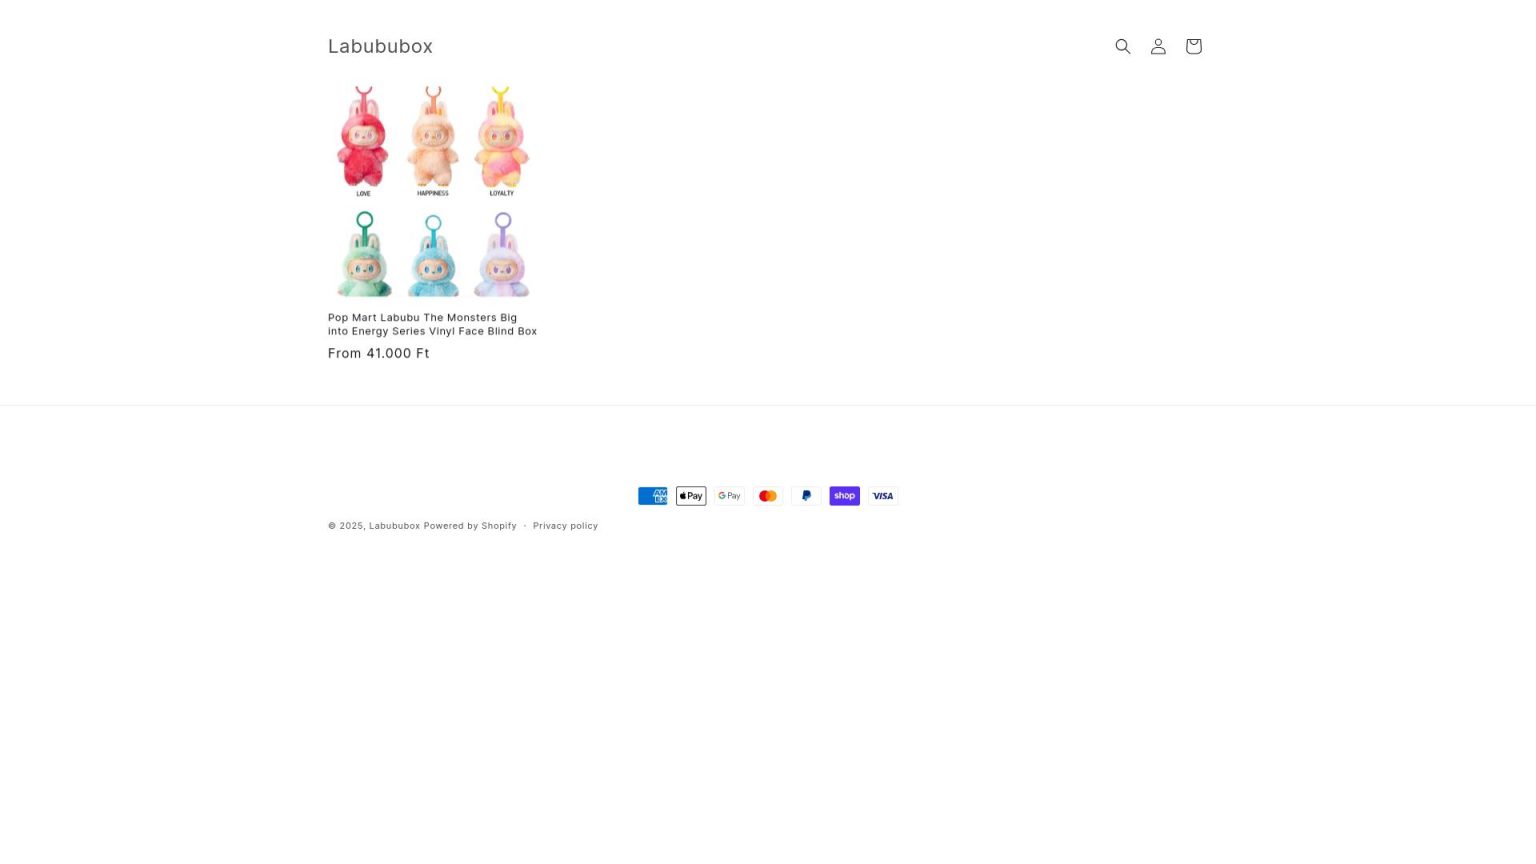This screenshot has height=864, width=1536.
Task: Select the yellow-pink LOYALTY Labubu figure
Action: pyautogui.click(x=501, y=138)
